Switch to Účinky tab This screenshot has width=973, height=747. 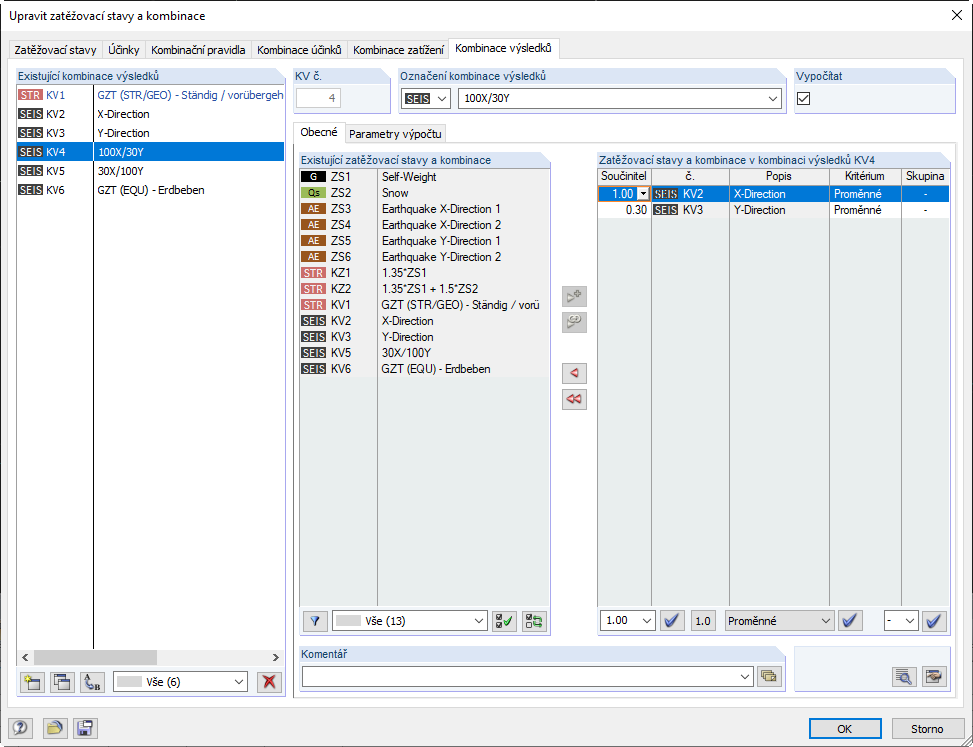(123, 50)
